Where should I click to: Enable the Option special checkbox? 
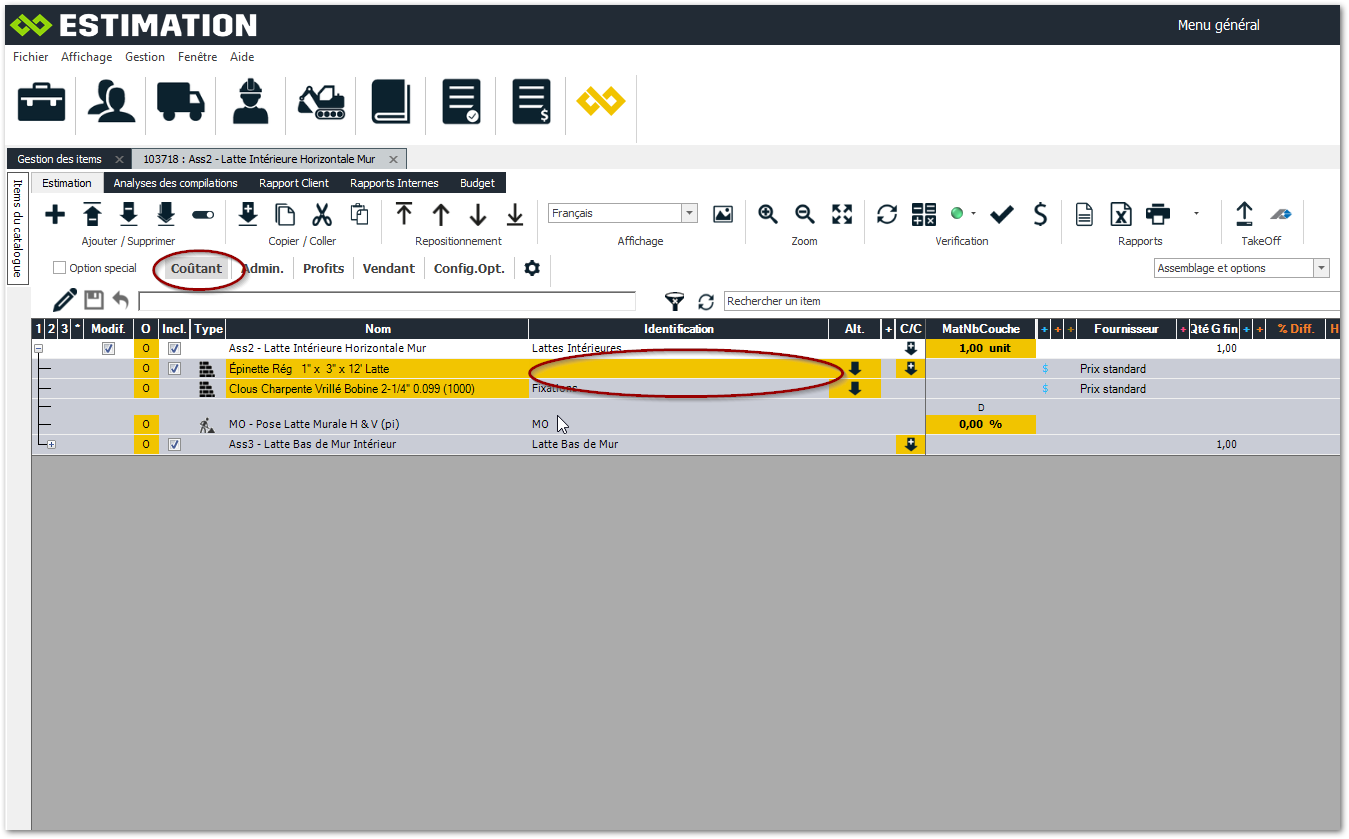(x=59, y=268)
